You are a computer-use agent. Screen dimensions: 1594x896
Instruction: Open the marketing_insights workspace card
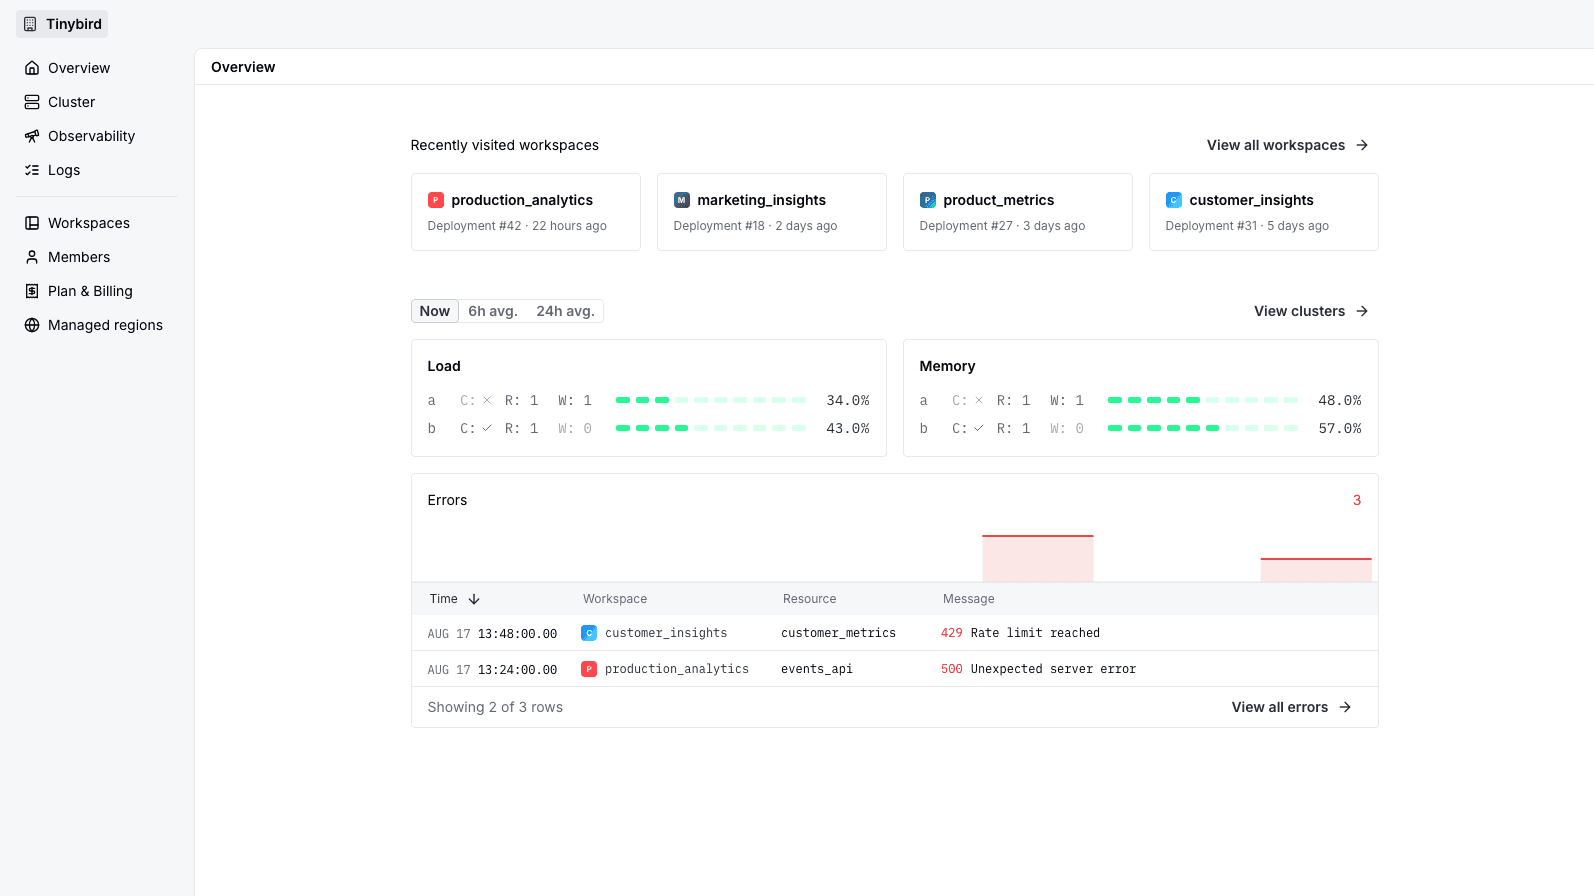tap(772, 212)
